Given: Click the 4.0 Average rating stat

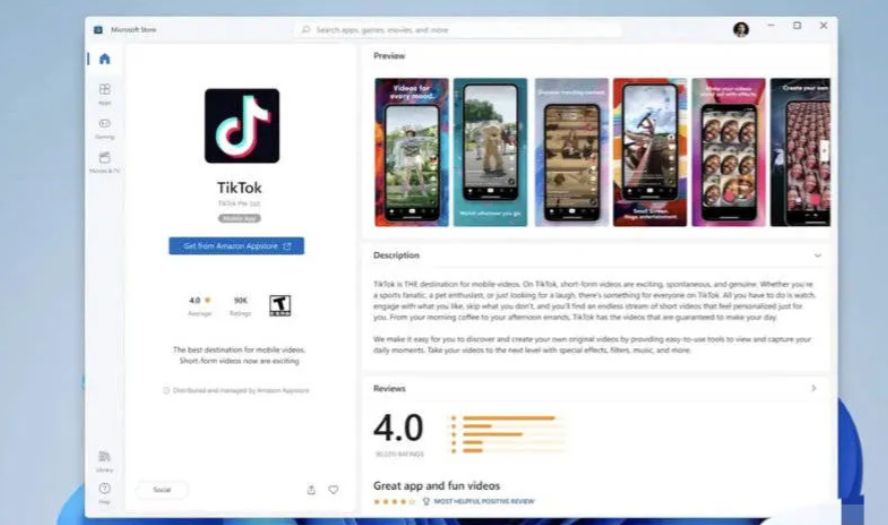Looking at the screenshot, I should [x=199, y=306].
